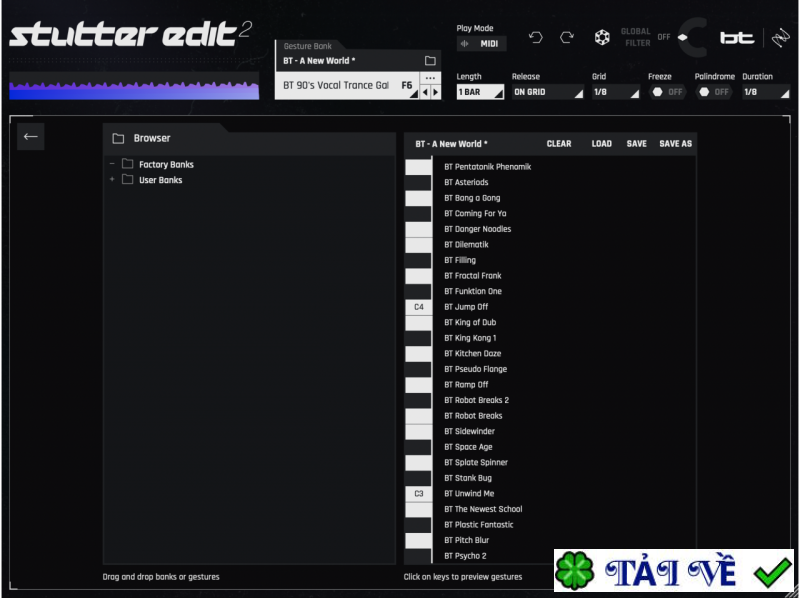Select the BT Funktion One gesture
800x598 pixels.
click(x=472, y=291)
